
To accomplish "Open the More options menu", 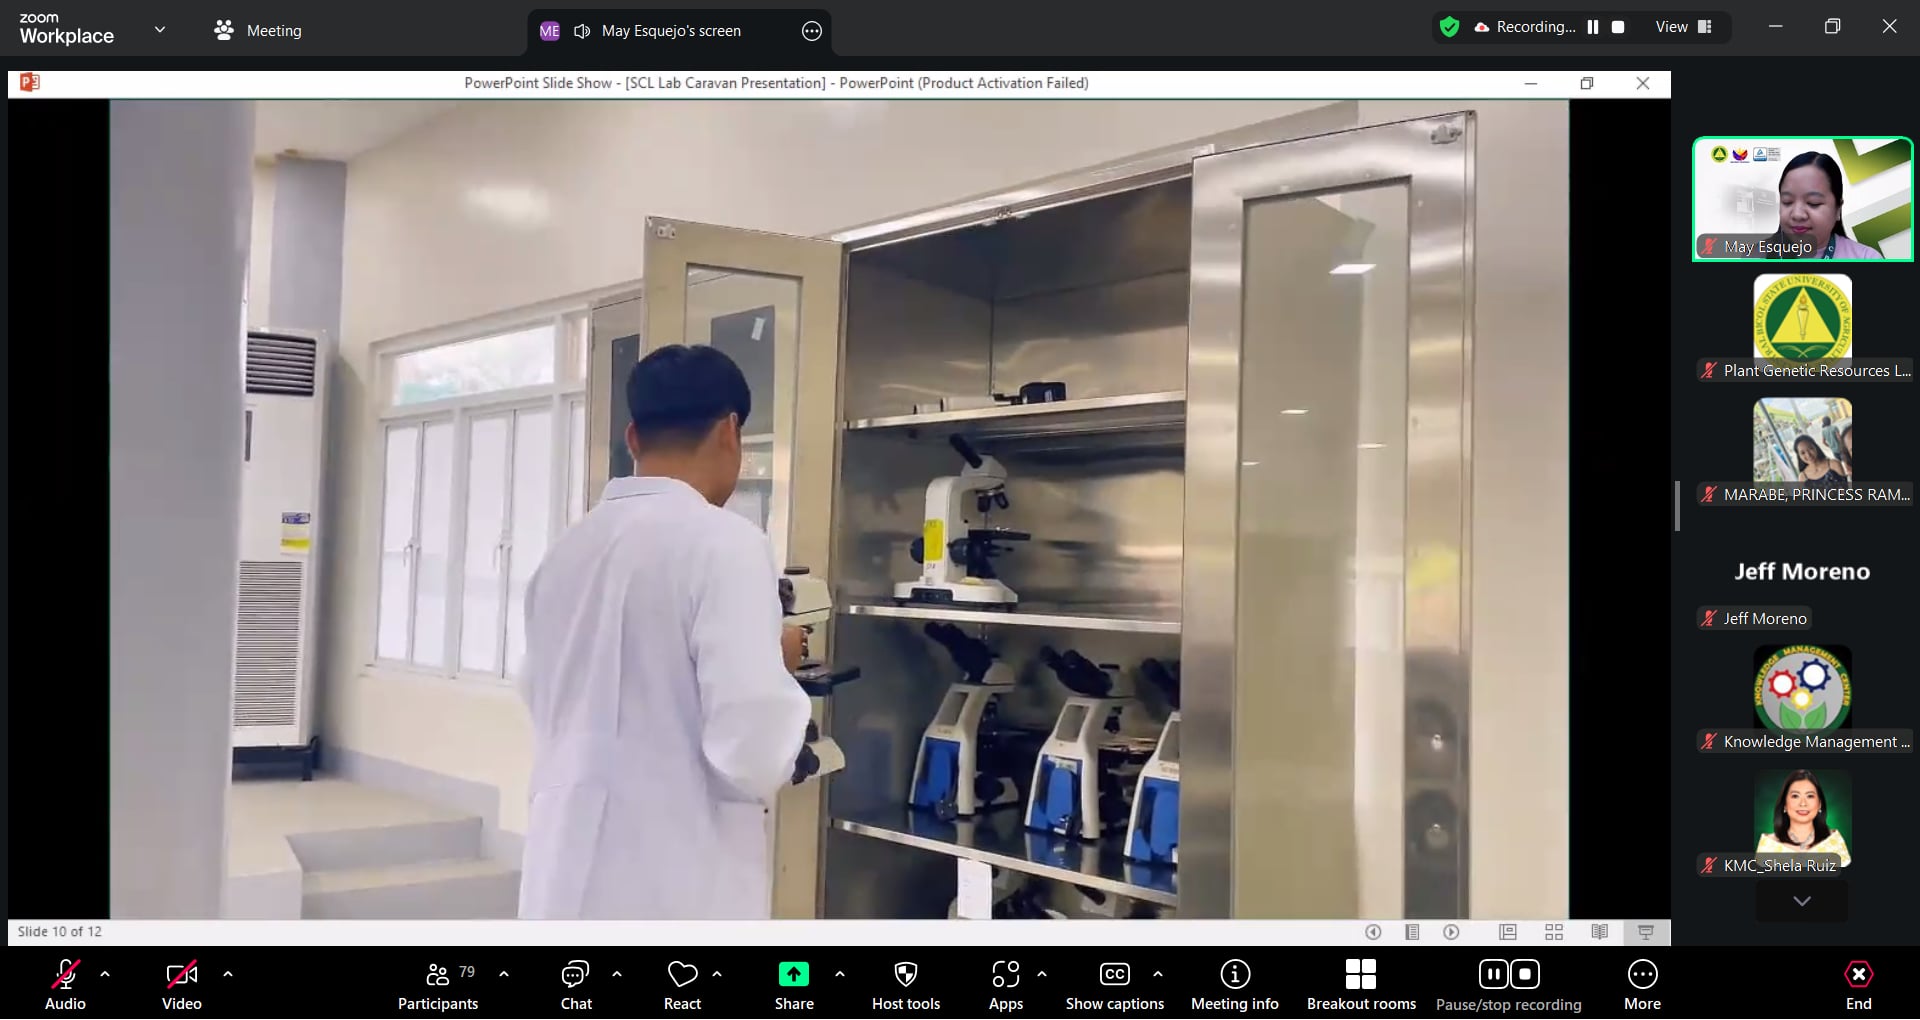I will pos(1642,985).
